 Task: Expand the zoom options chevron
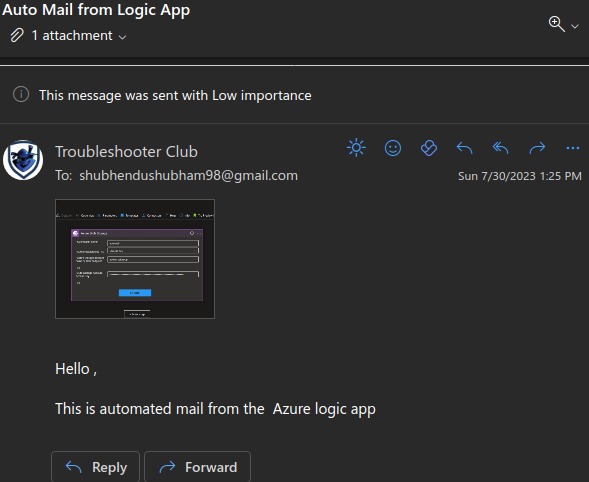(575, 26)
